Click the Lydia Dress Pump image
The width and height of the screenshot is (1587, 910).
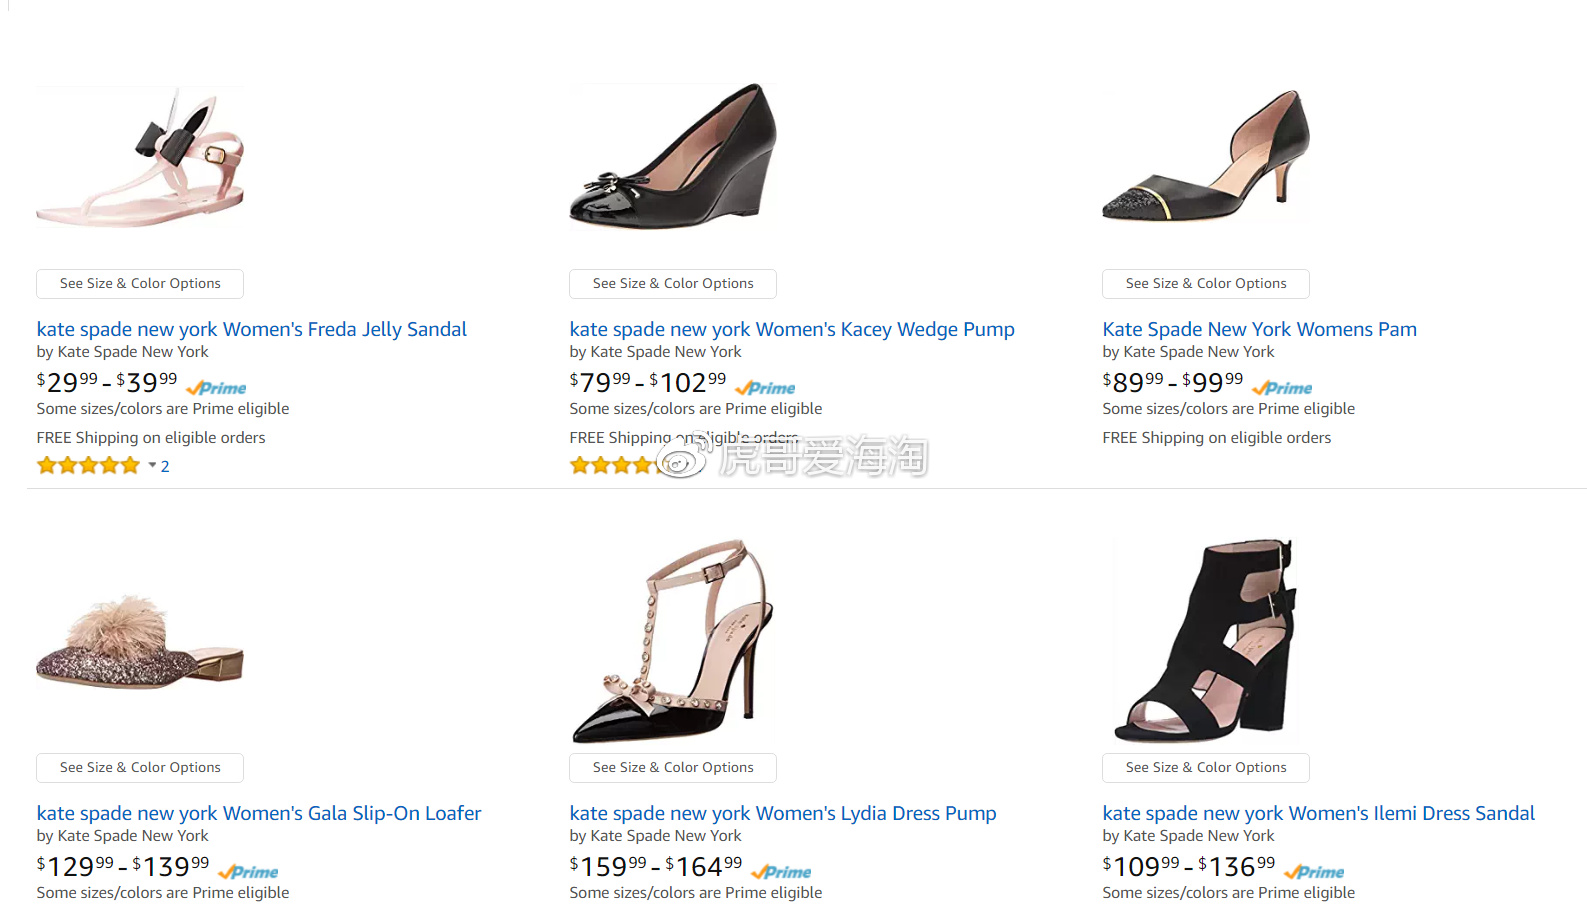673,641
